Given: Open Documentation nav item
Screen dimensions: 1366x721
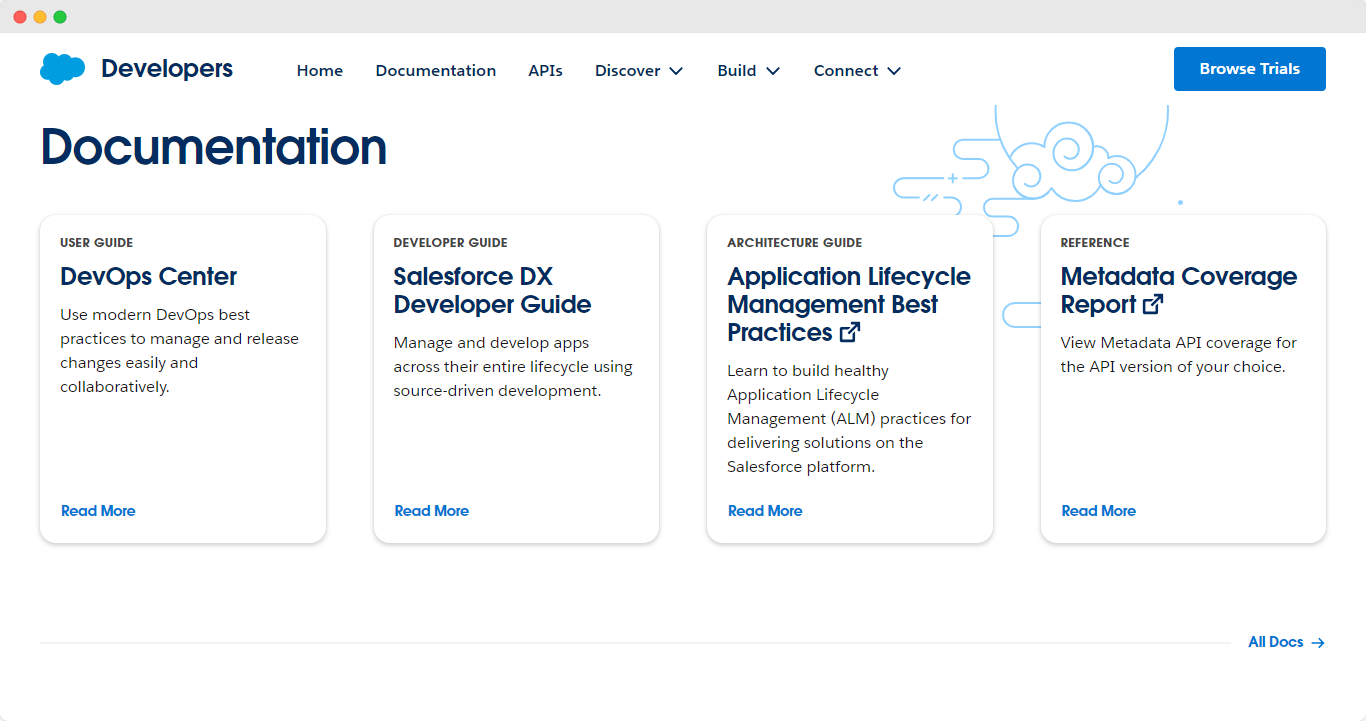Looking at the screenshot, I should [x=436, y=71].
